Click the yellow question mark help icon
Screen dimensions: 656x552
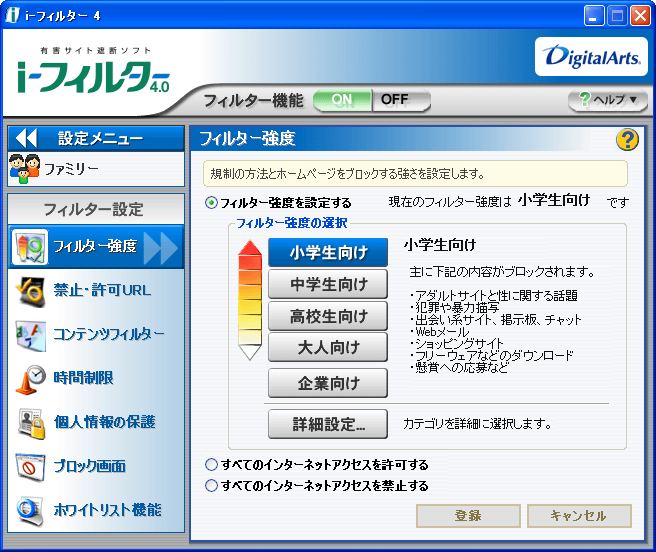627,140
